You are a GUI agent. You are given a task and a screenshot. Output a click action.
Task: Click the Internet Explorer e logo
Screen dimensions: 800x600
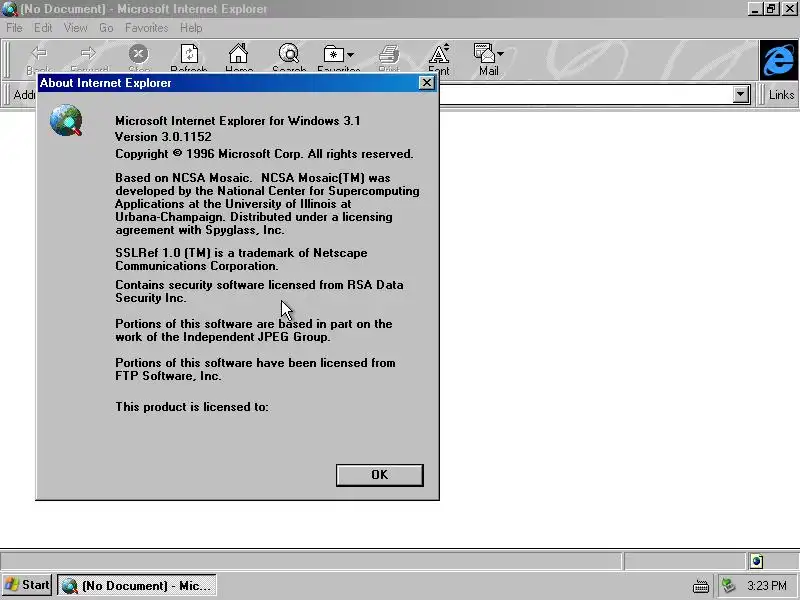tap(779, 61)
